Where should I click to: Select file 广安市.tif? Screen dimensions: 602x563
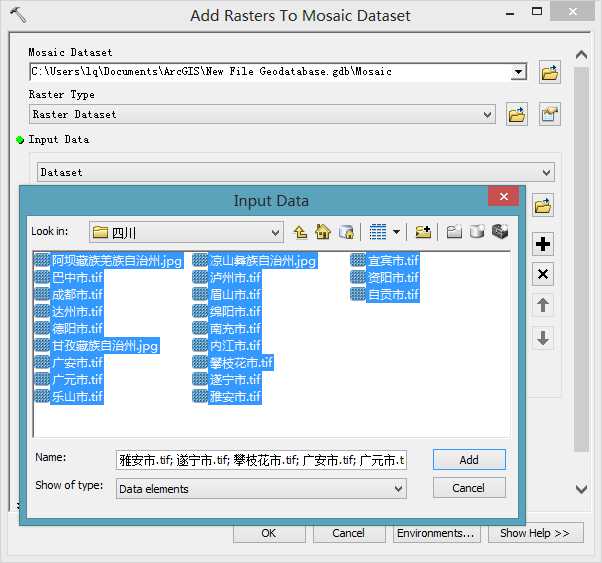click(69, 363)
